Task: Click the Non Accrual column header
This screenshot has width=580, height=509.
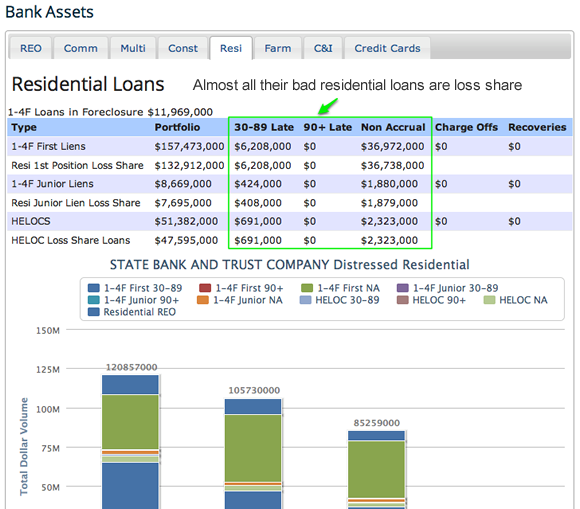Action: pos(393,127)
